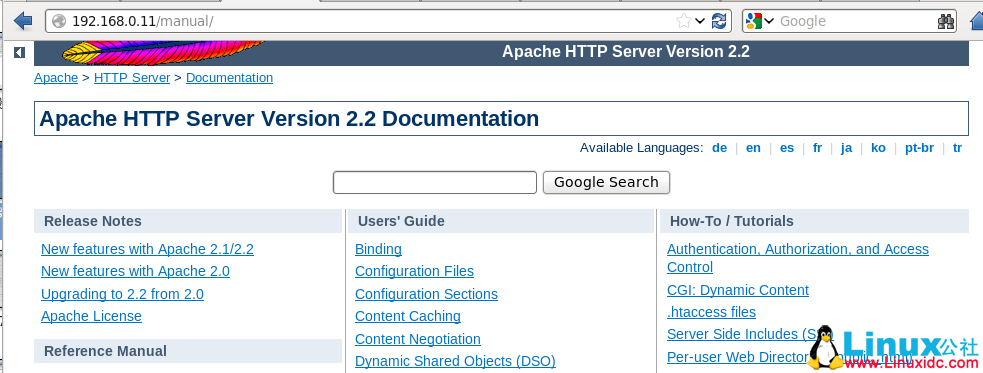Open Authentication, Authorization, and Access Control link
The width and height of the screenshot is (983, 373).
tap(797, 258)
